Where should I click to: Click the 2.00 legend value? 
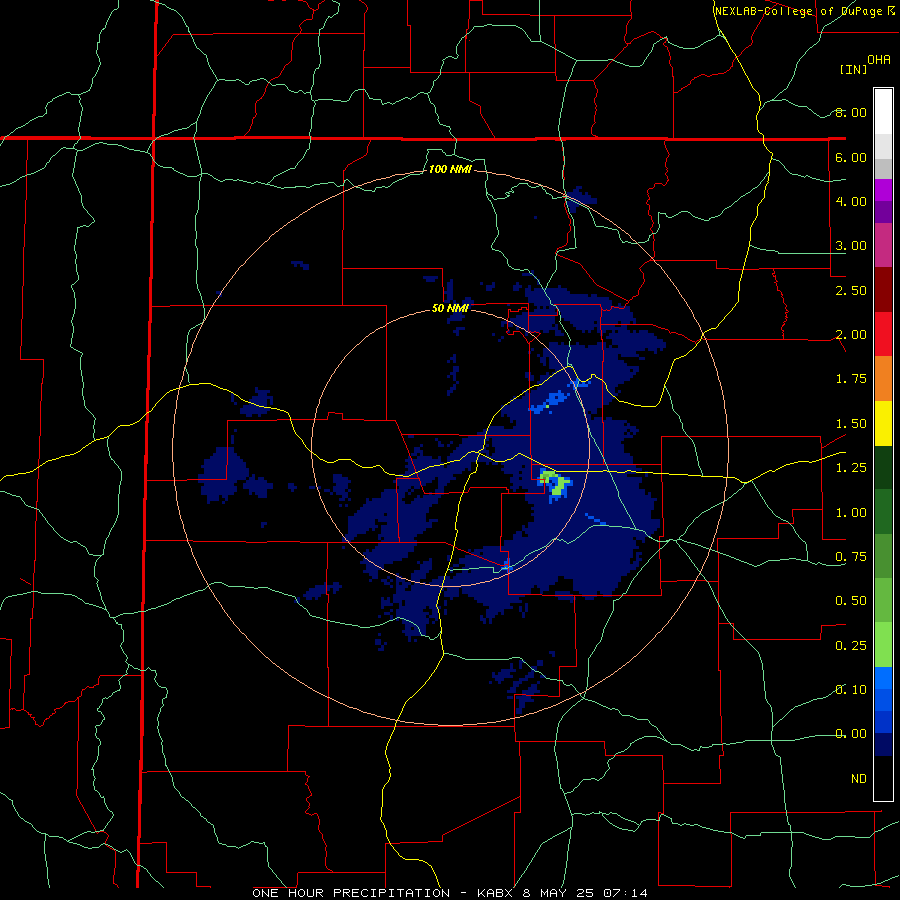pyautogui.click(x=851, y=335)
